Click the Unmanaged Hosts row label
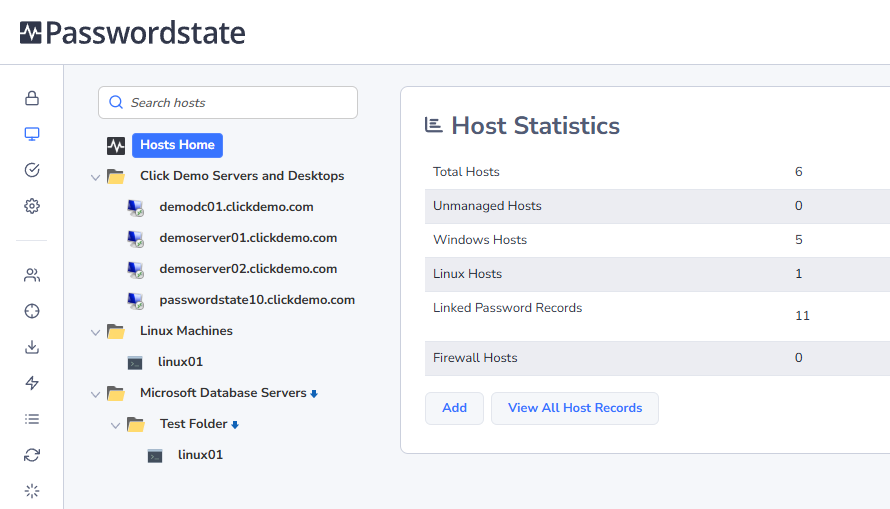 (487, 206)
